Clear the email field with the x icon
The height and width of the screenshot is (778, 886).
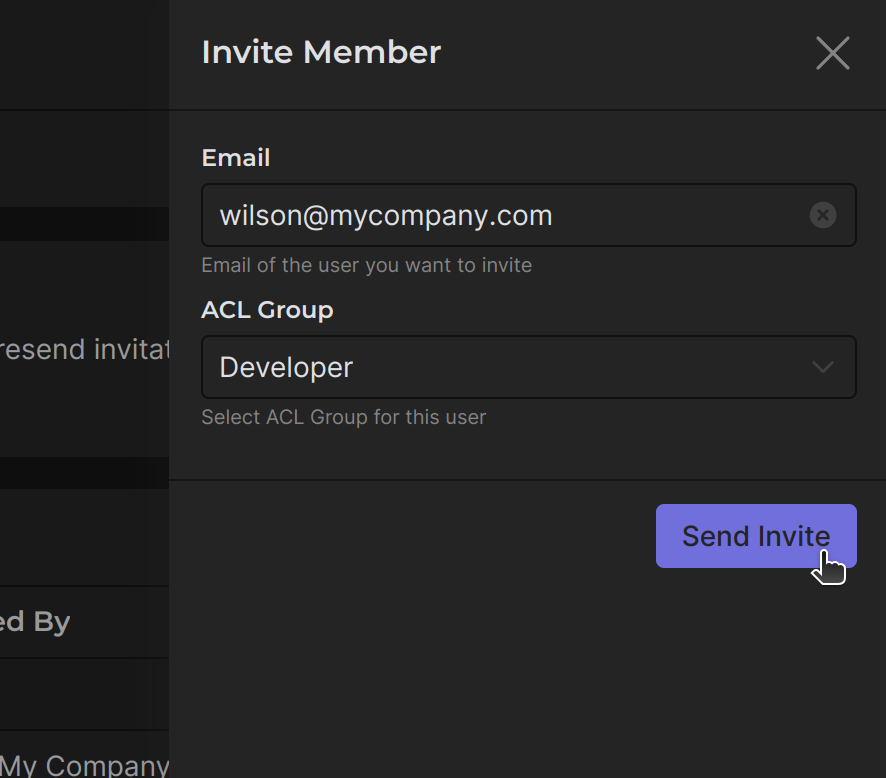(x=822, y=215)
